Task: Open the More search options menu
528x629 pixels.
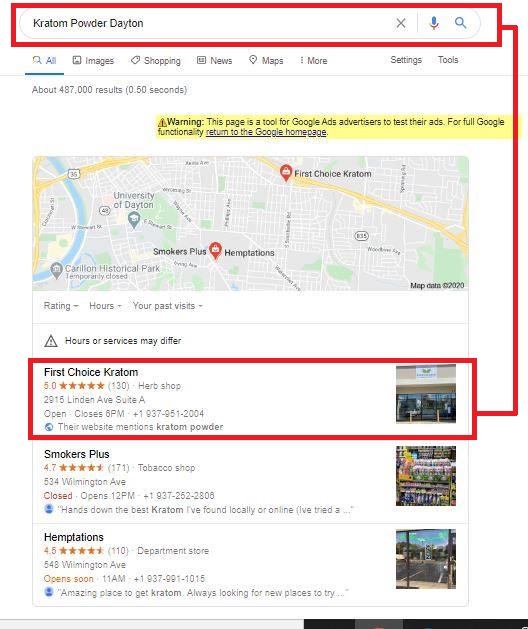Action: pos(313,61)
